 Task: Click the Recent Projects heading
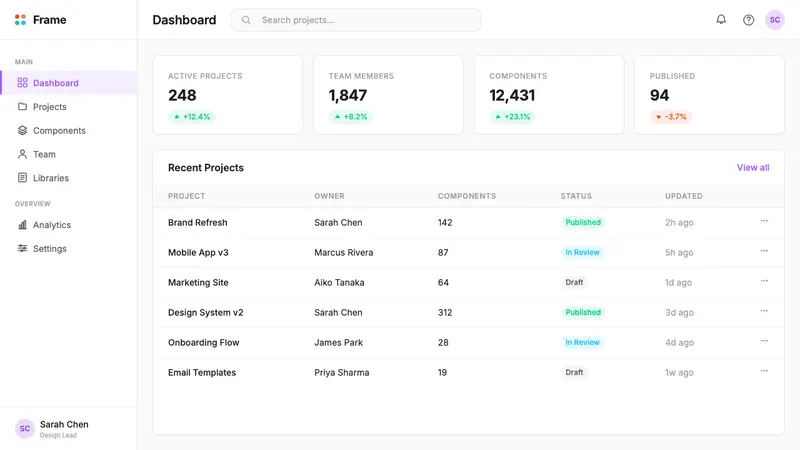tap(206, 167)
